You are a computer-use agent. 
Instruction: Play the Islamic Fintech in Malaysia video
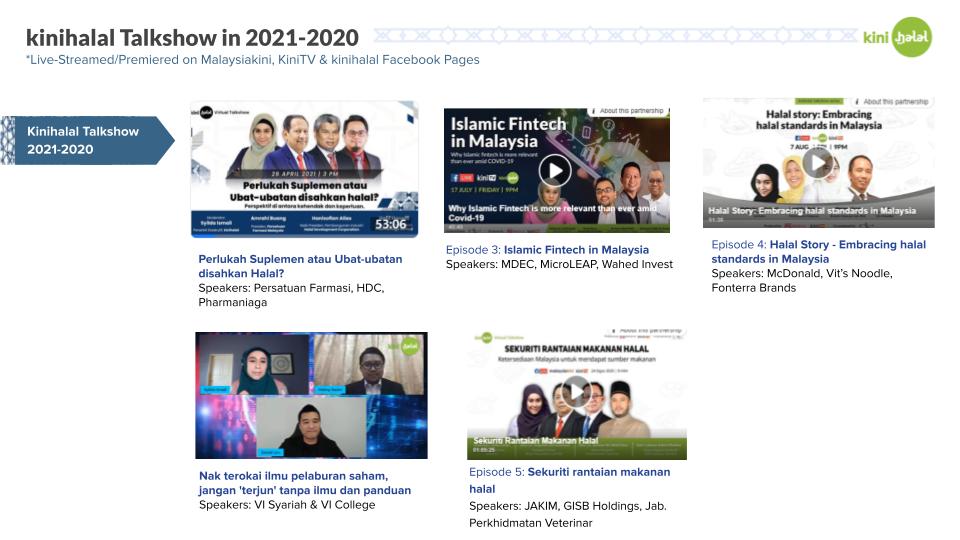[555, 171]
